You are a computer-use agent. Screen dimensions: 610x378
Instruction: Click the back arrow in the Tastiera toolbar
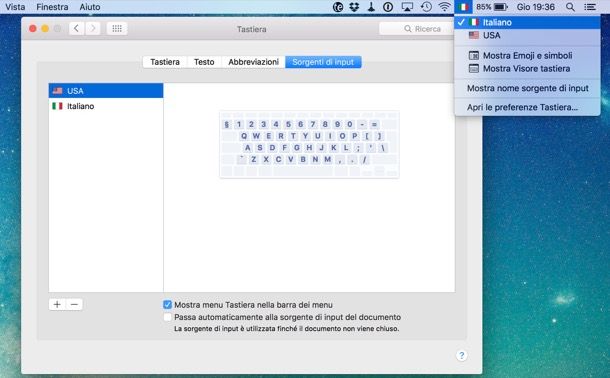click(77, 28)
